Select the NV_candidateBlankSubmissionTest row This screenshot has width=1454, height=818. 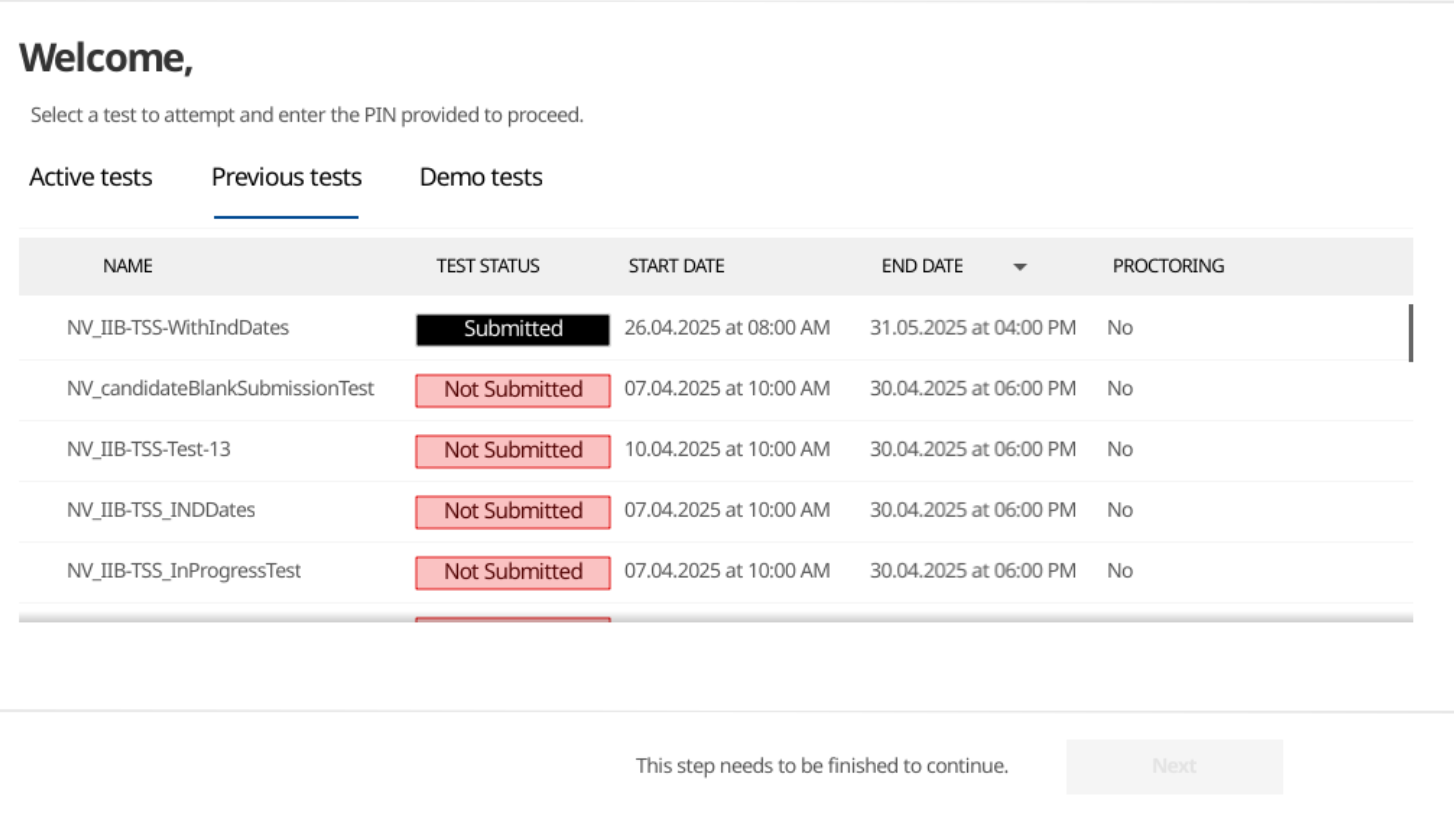221,389
